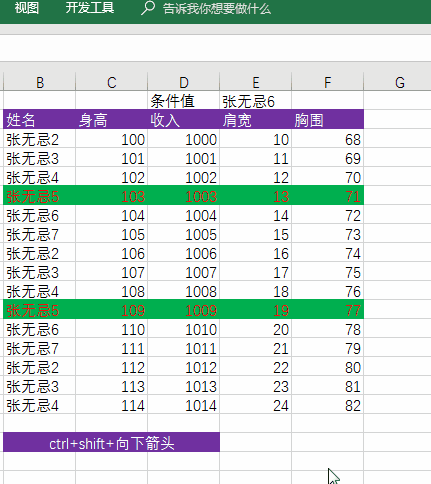Select the 张无忌6 condition value cell in column E
Viewport: 431px width, 484px height.
(256, 100)
